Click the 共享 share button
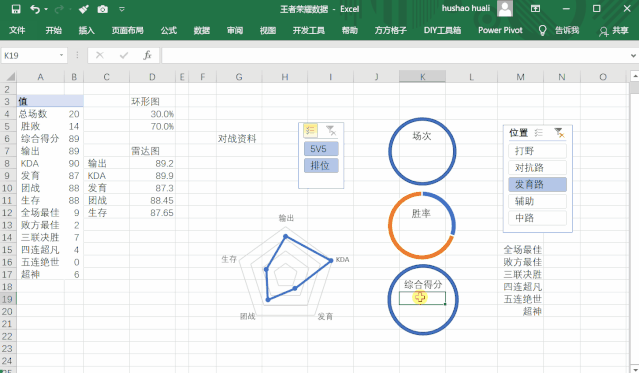The image size is (639, 373). [614, 31]
